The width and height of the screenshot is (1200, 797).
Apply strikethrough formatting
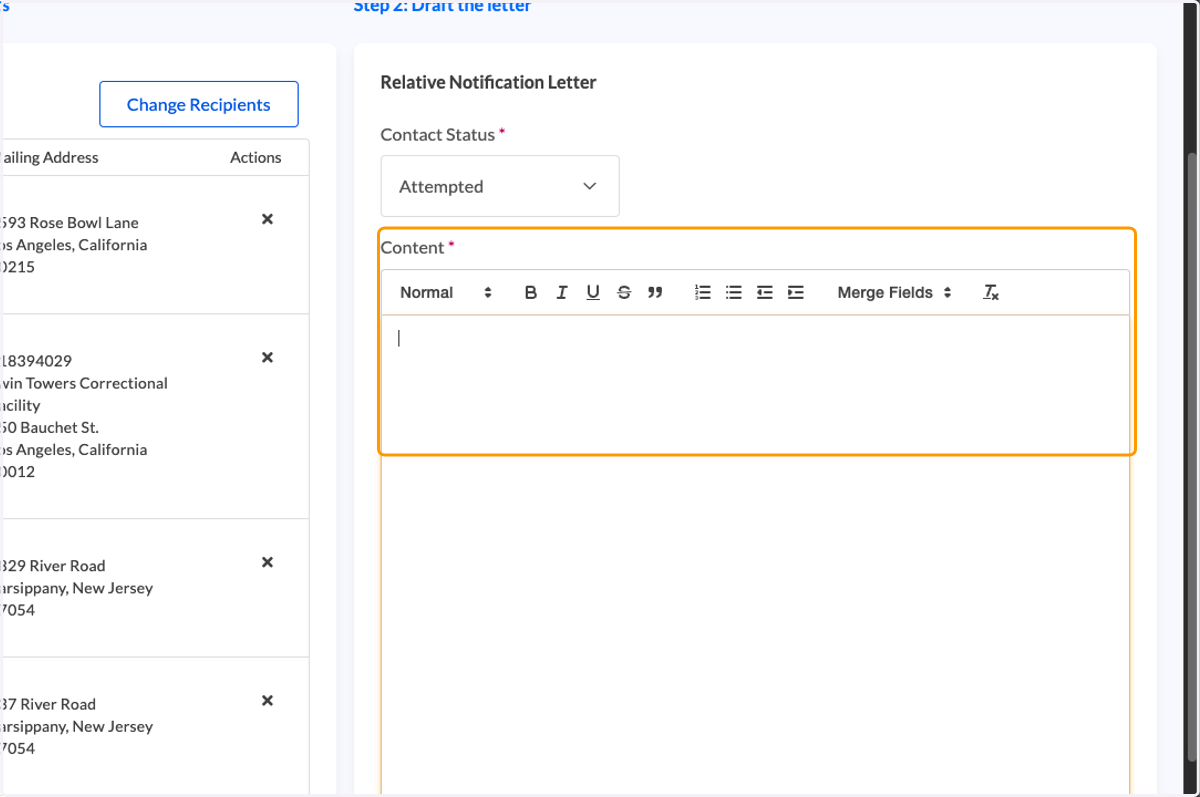(624, 293)
